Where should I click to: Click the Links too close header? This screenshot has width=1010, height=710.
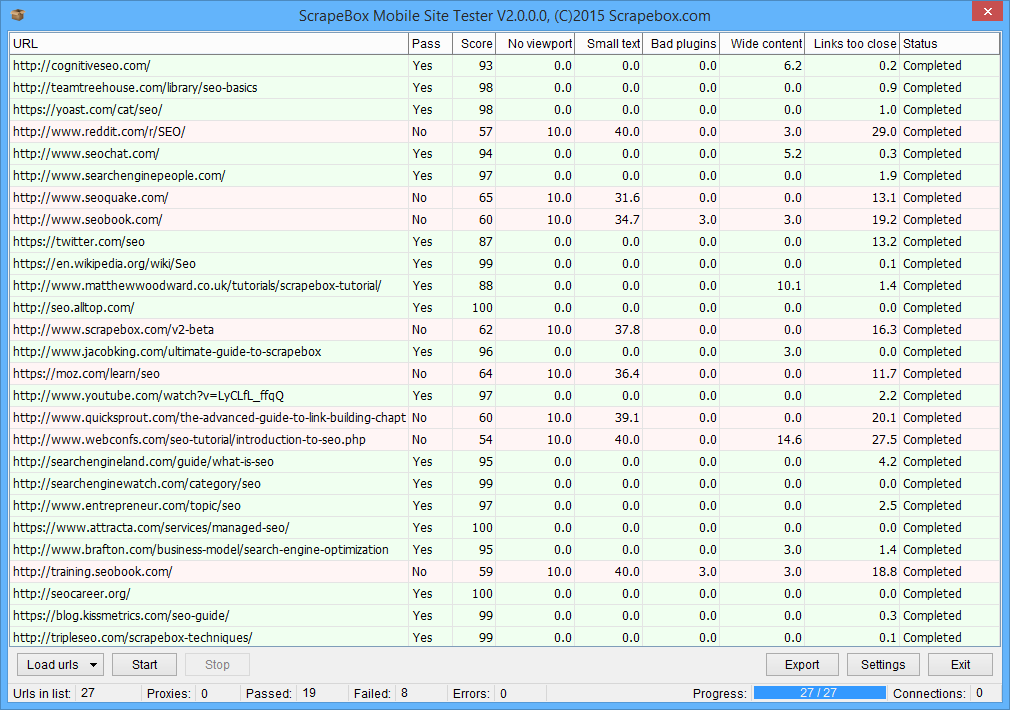pyautogui.click(x=853, y=44)
